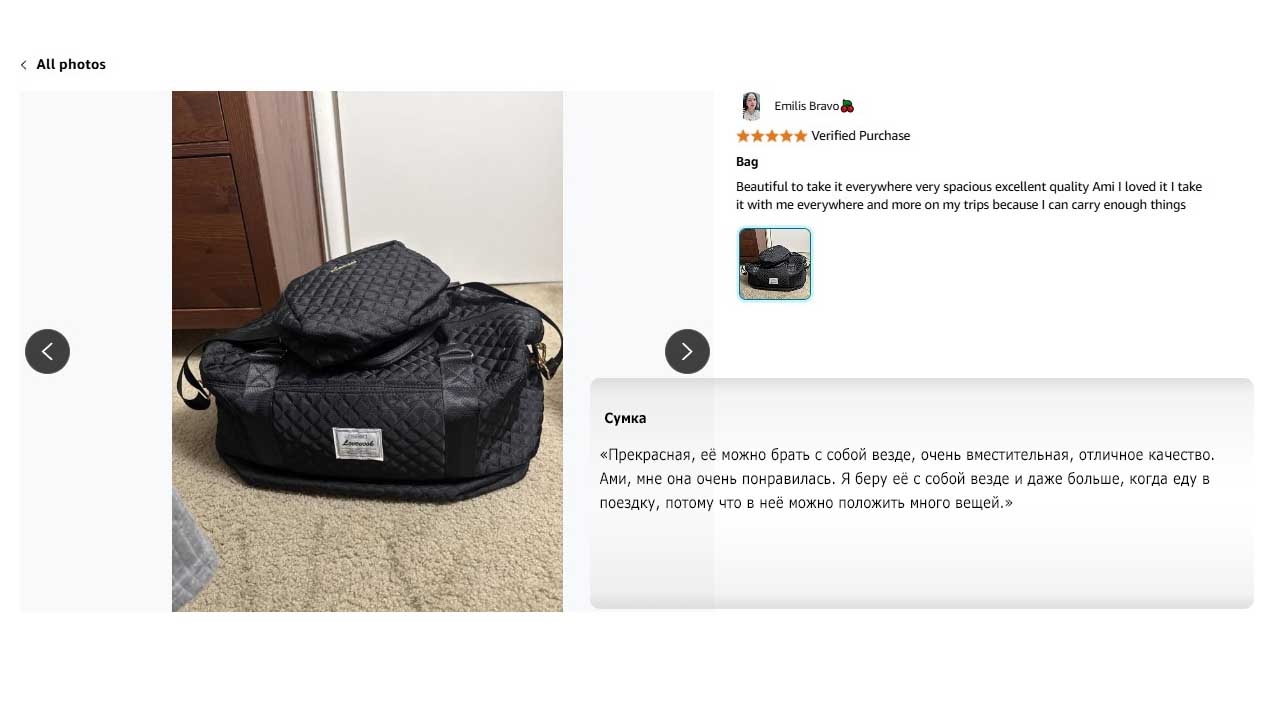Click the back chevron beside All photos
The image size is (1262, 710).
tap(24, 65)
